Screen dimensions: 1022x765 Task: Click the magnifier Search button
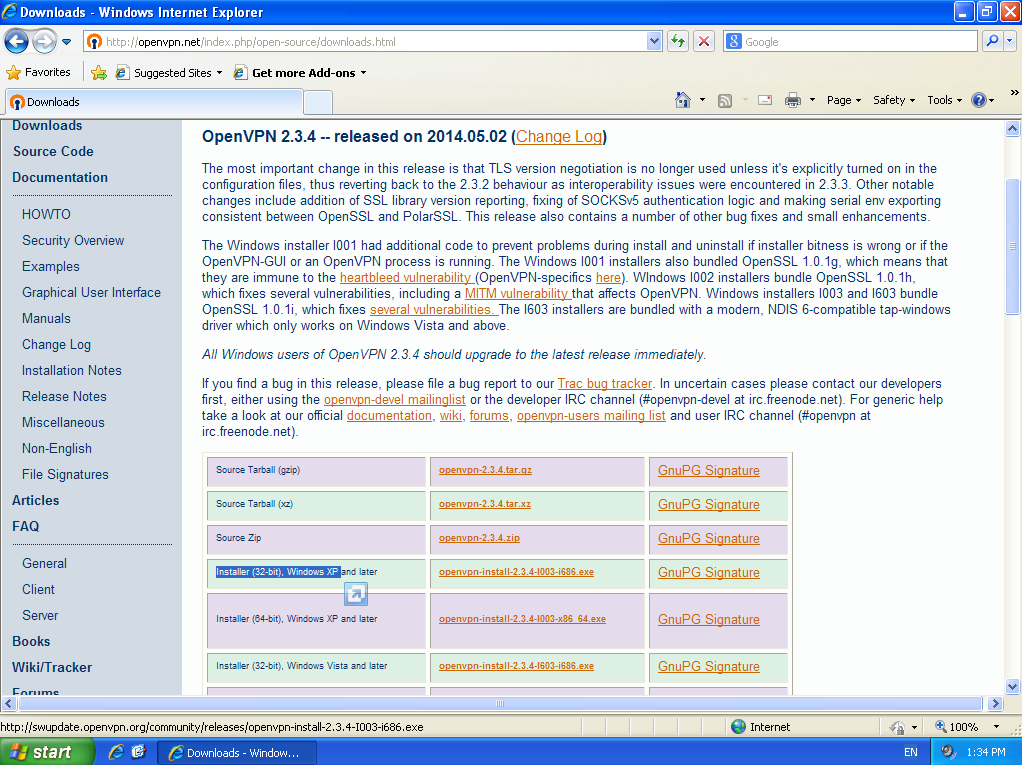pos(992,42)
